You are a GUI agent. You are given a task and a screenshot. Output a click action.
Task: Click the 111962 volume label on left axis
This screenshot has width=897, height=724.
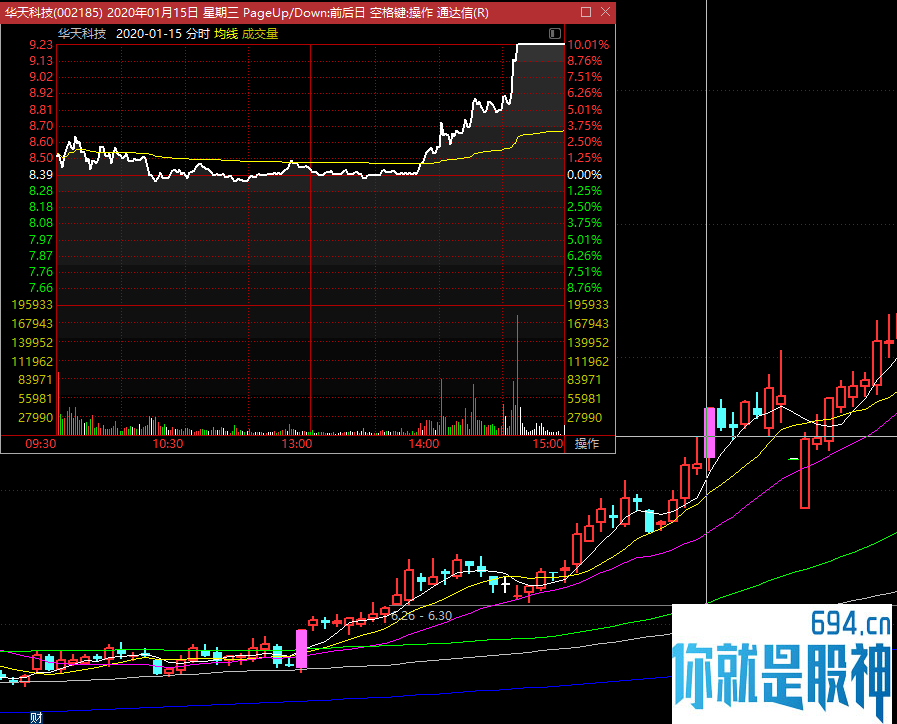point(32,361)
